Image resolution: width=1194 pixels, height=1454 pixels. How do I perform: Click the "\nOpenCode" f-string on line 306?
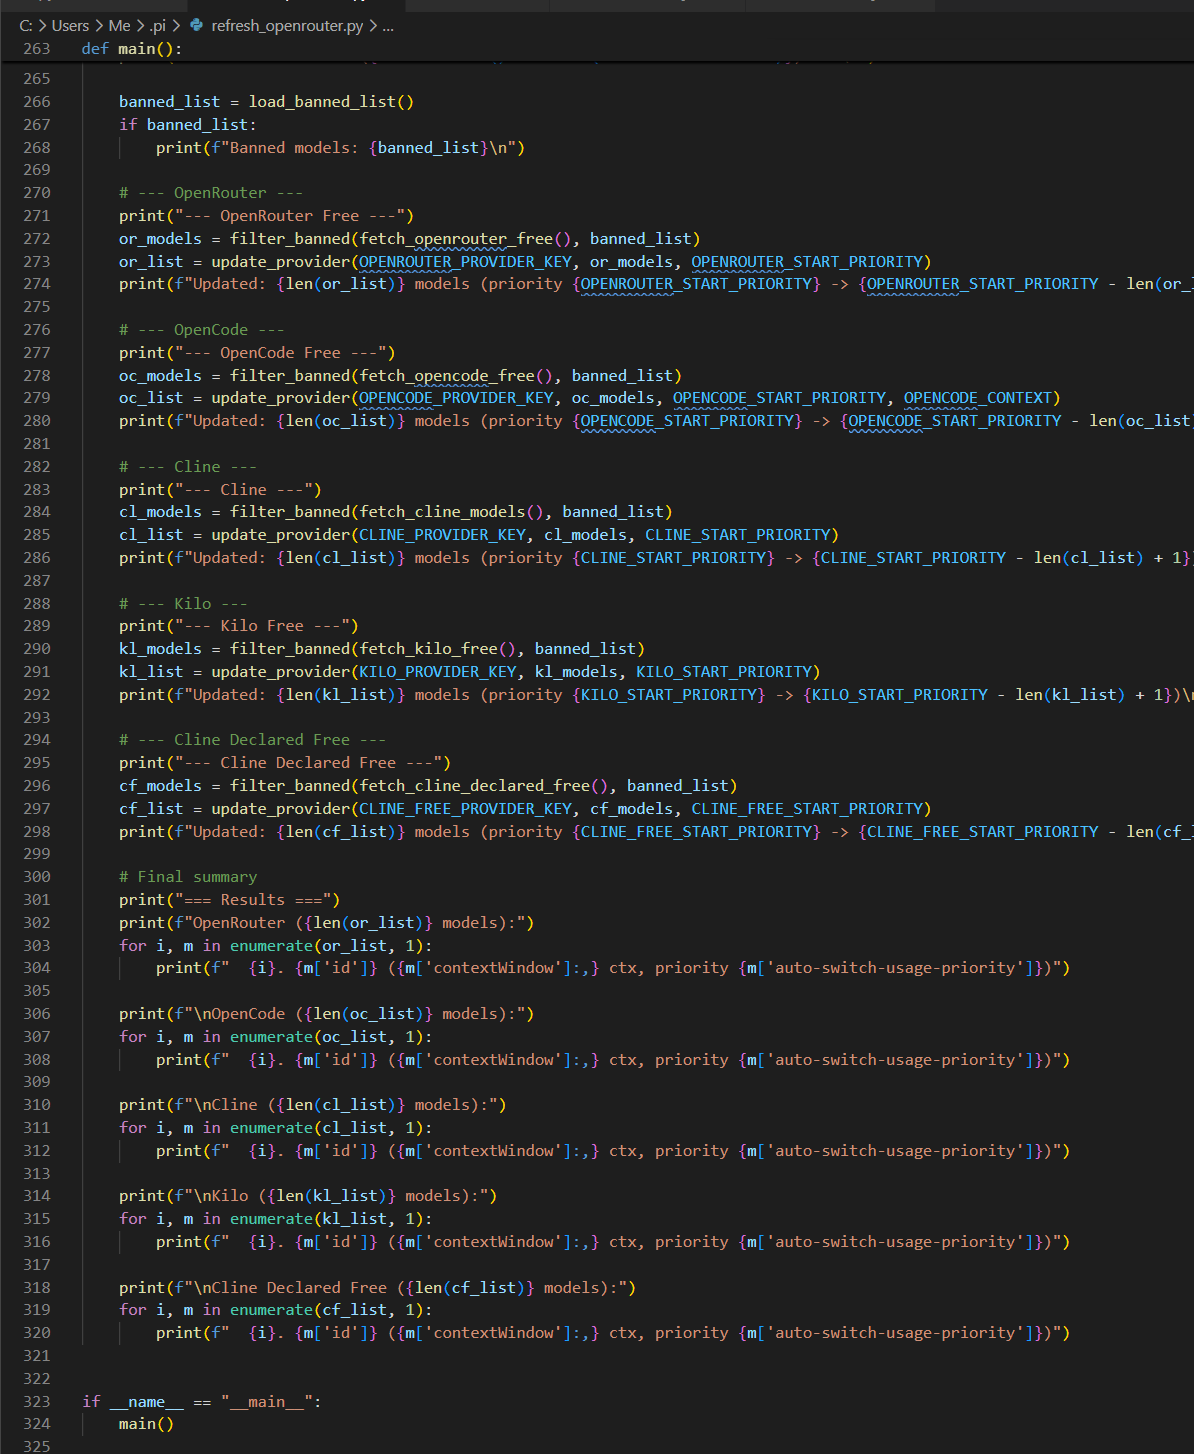pyautogui.click(x=239, y=1014)
